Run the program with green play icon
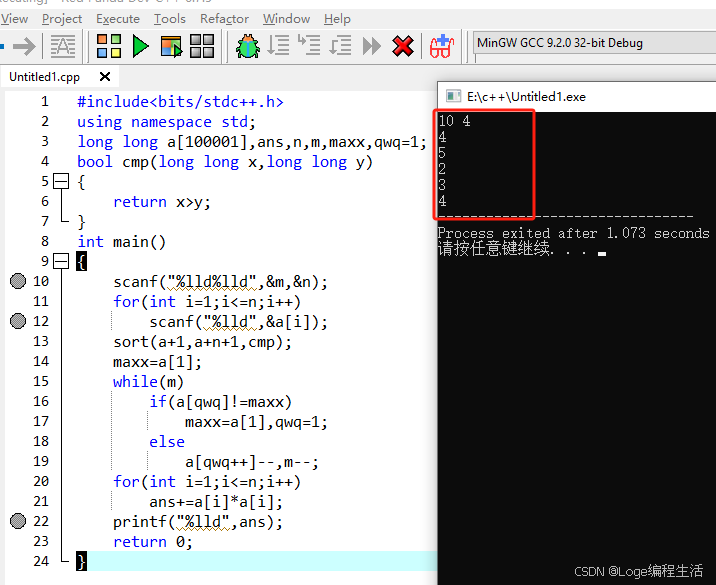This screenshot has width=716, height=585. [x=141, y=46]
